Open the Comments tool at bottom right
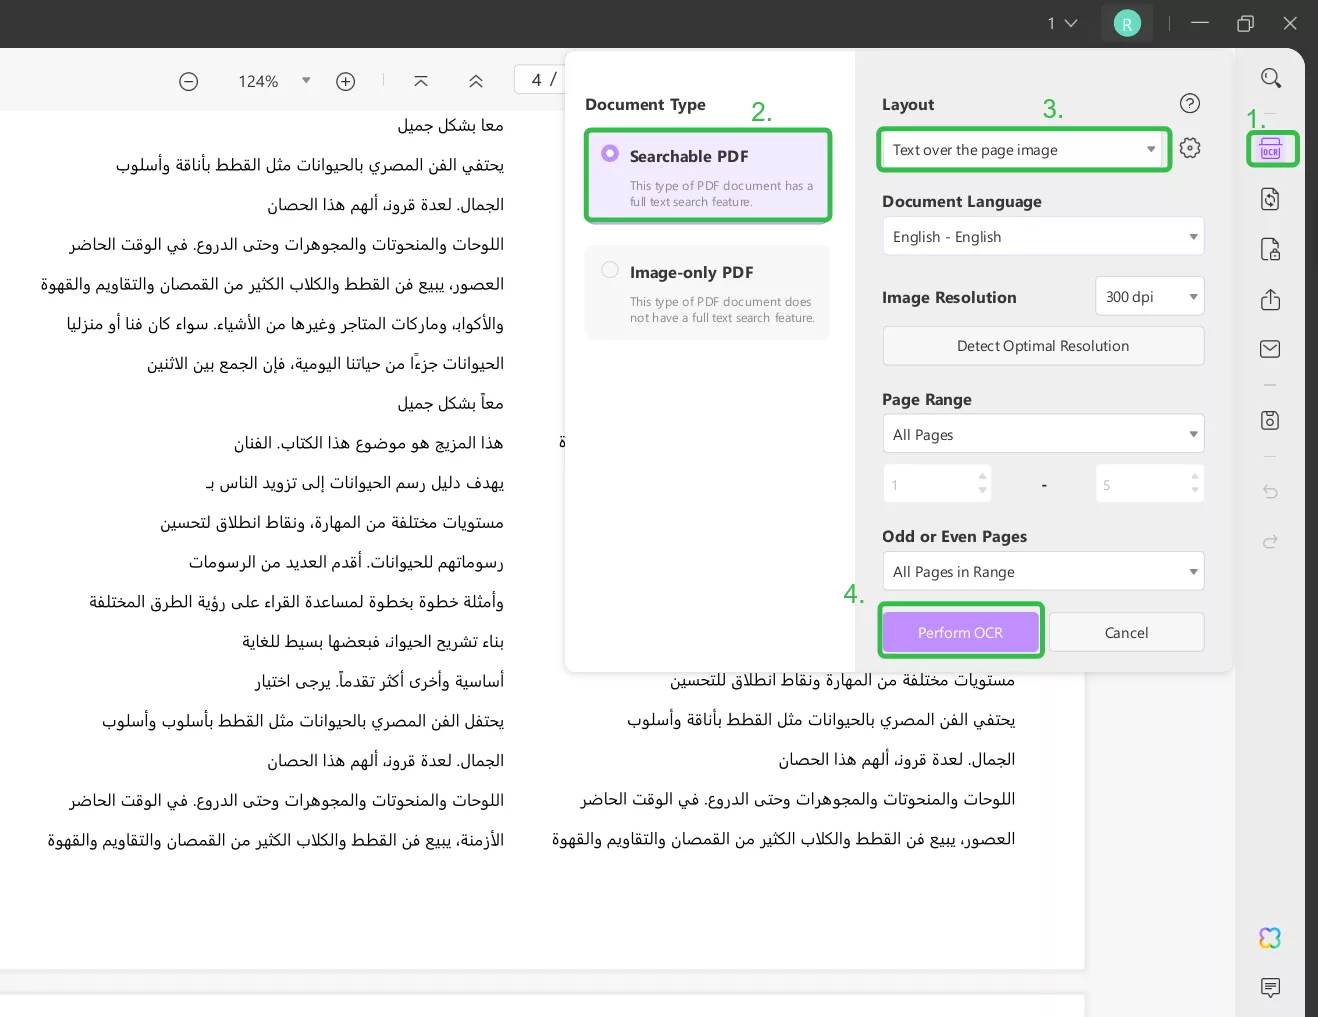 pos(1270,988)
